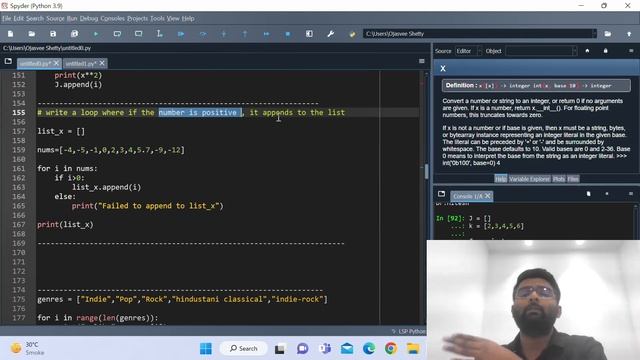Save all files toolbar icon

(74, 34)
